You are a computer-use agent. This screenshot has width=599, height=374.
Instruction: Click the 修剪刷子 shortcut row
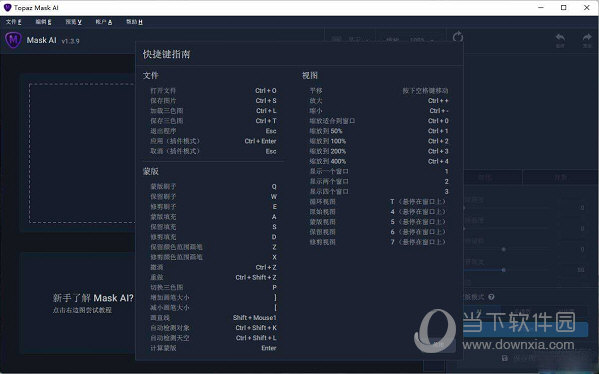tap(213, 207)
